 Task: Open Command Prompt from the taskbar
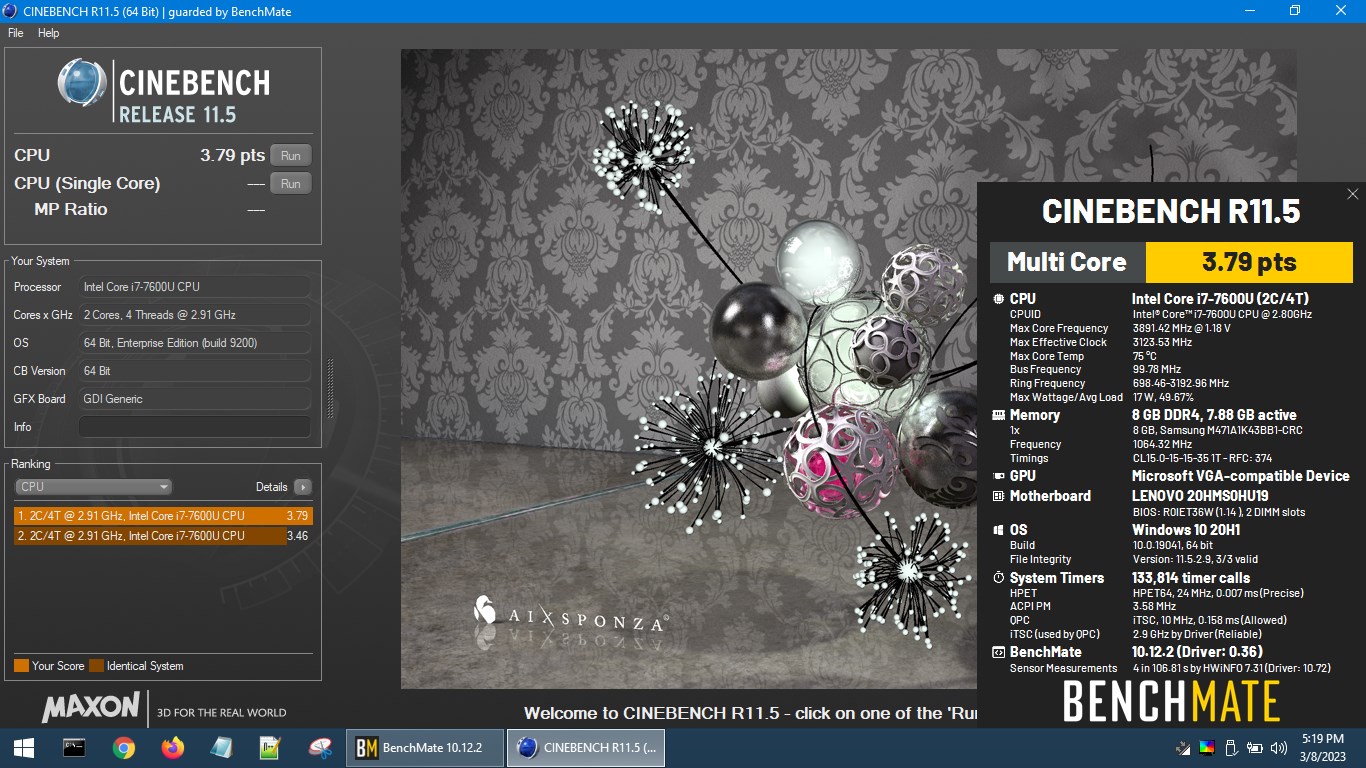[x=74, y=748]
